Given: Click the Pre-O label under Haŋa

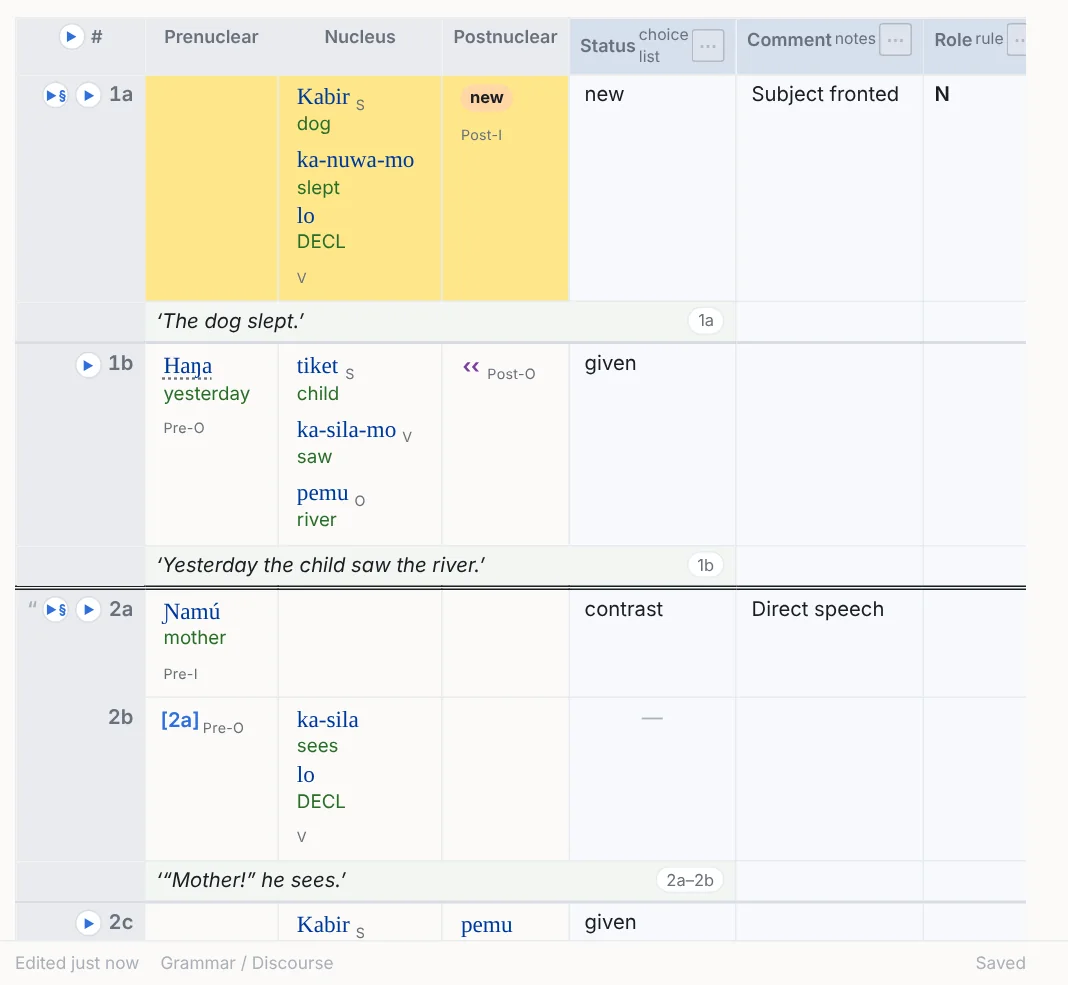Looking at the screenshot, I should (x=184, y=428).
